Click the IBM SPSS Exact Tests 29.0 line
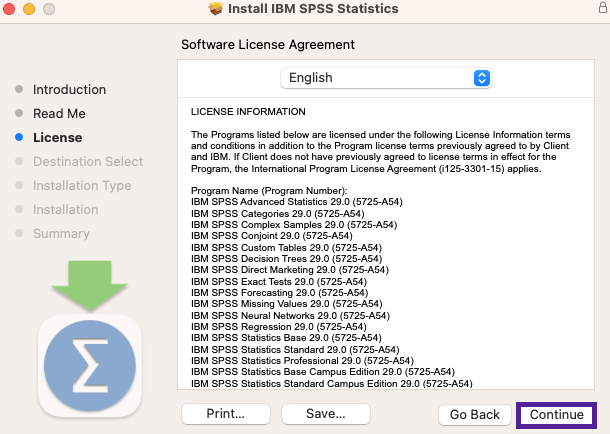610x434 pixels. pyautogui.click(x=279, y=282)
